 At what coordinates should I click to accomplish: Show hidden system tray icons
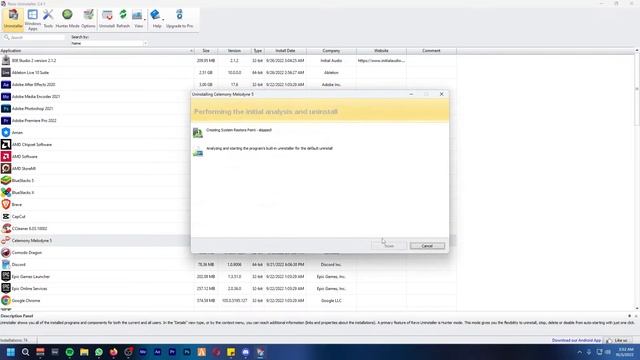580,352
